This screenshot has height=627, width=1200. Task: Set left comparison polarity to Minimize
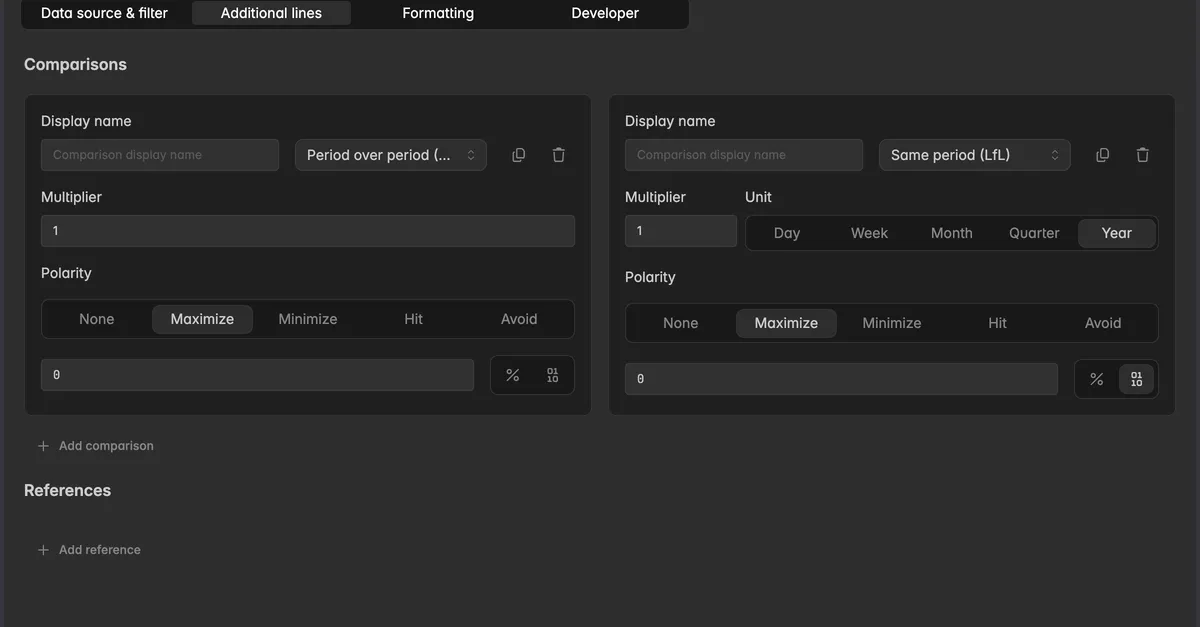click(x=308, y=319)
